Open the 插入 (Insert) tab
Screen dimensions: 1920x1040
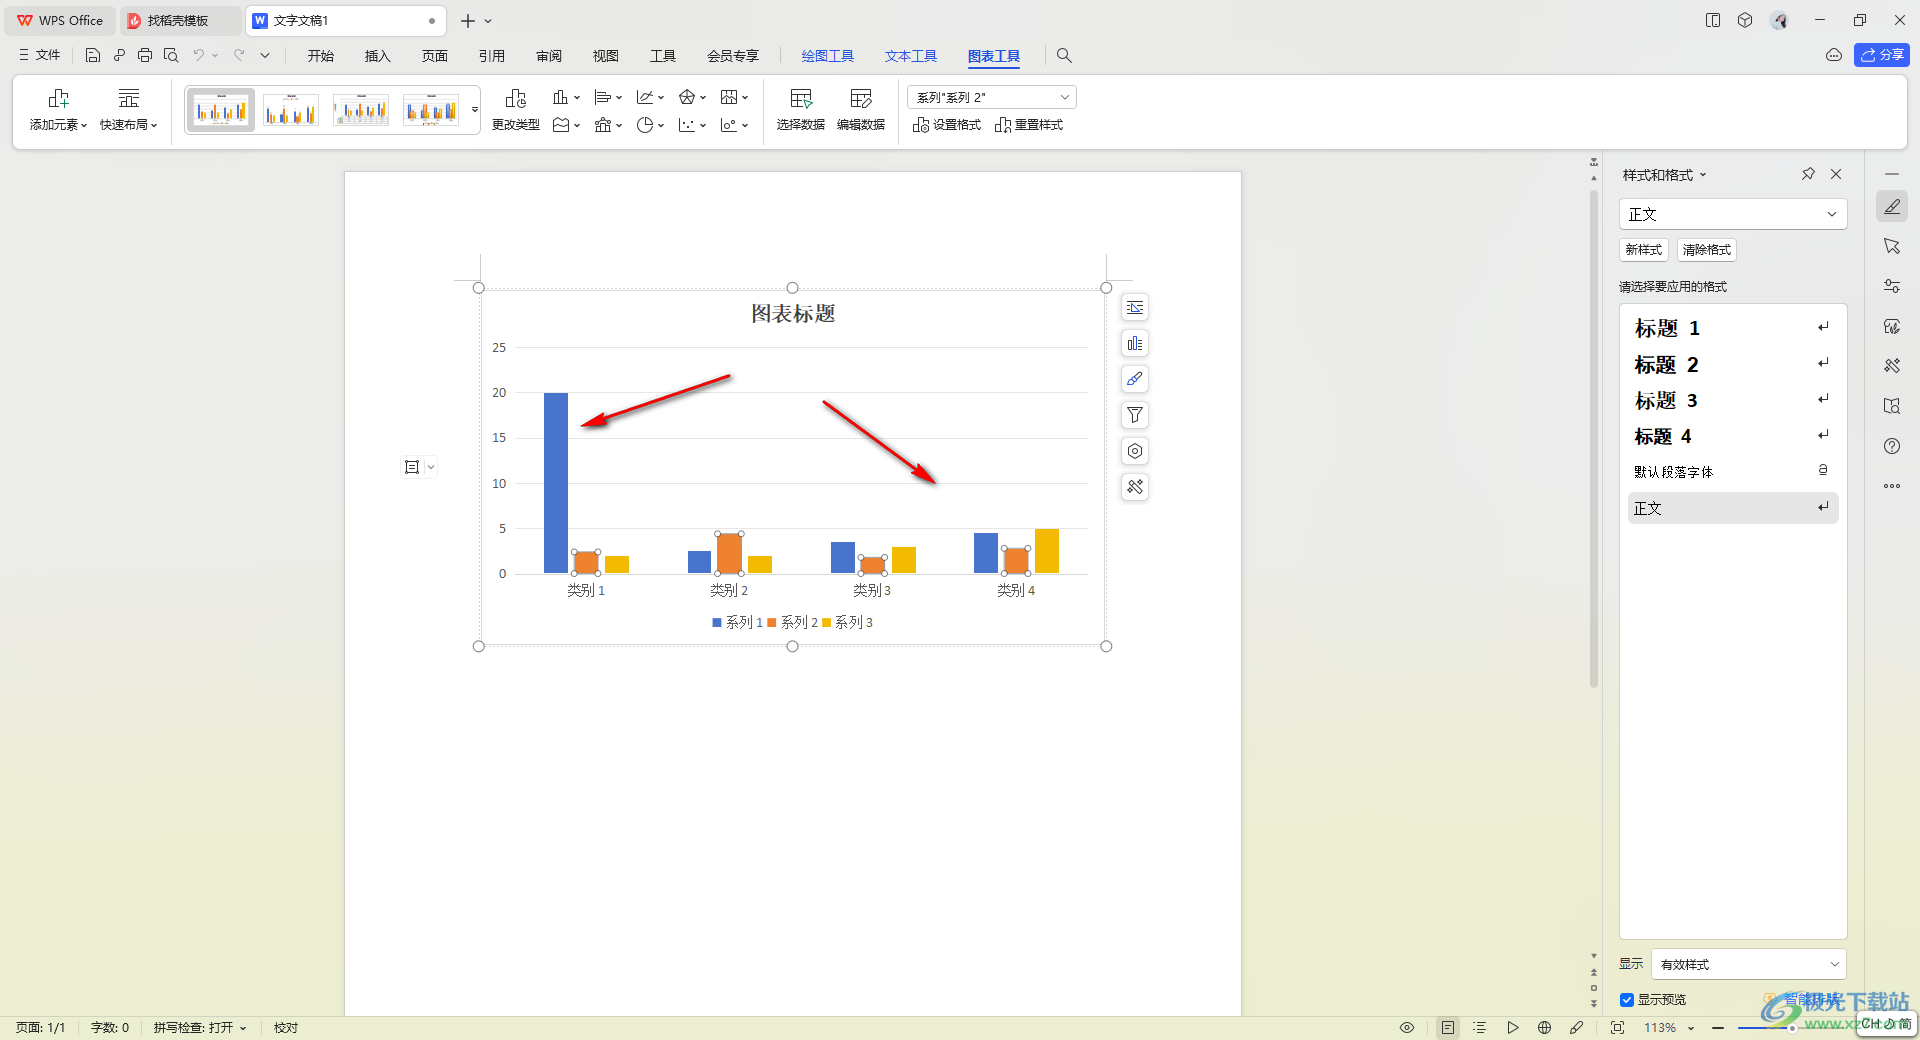click(378, 56)
